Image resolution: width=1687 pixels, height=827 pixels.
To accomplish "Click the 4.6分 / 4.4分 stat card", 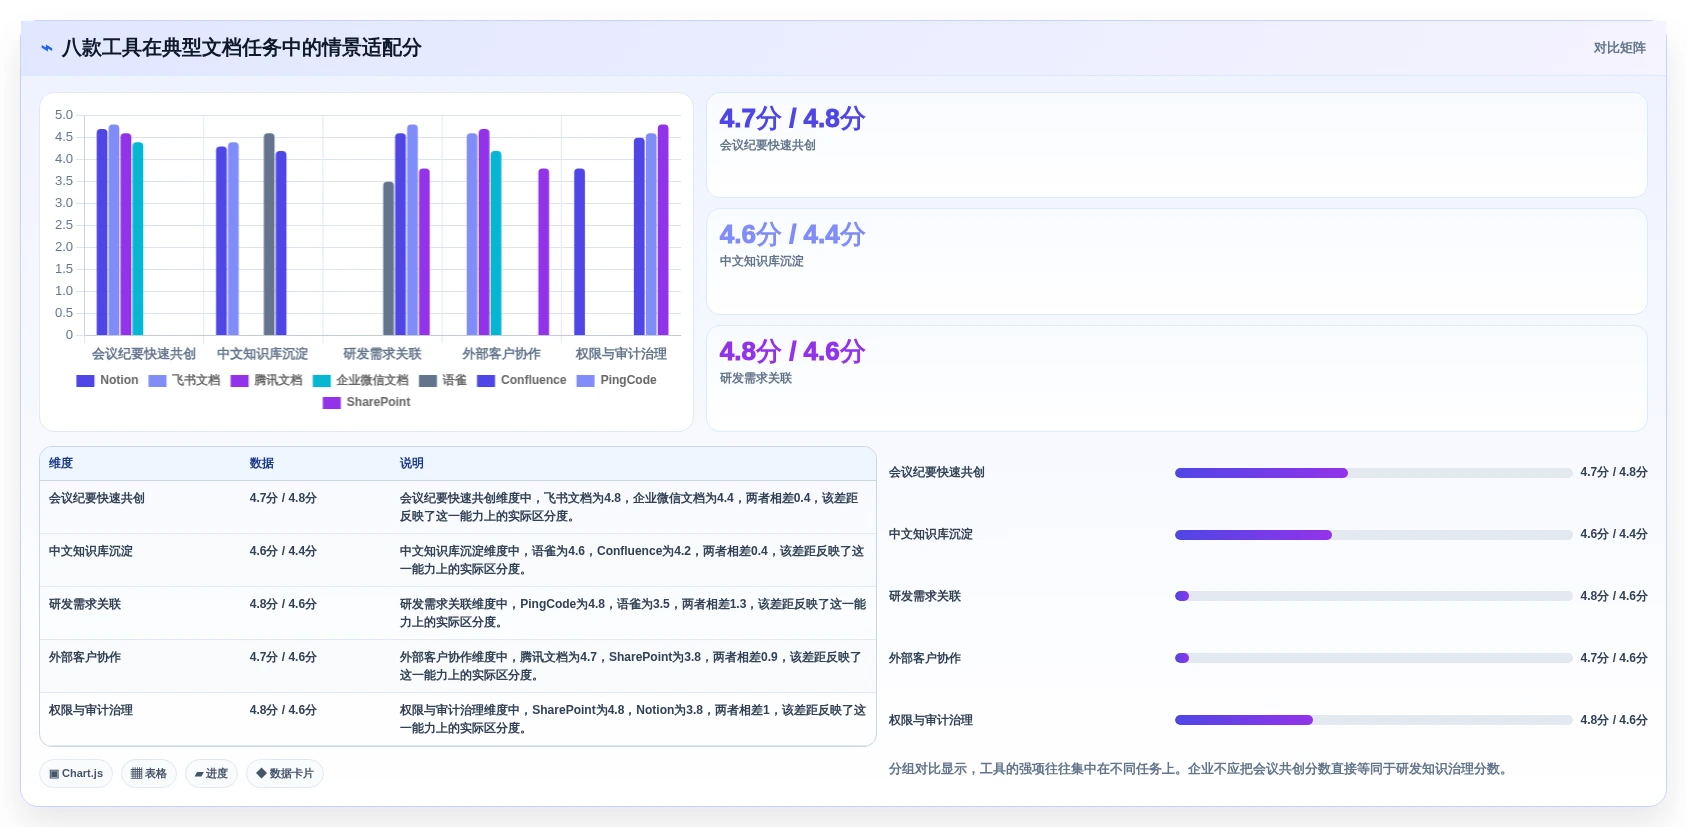I will (x=1176, y=261).
